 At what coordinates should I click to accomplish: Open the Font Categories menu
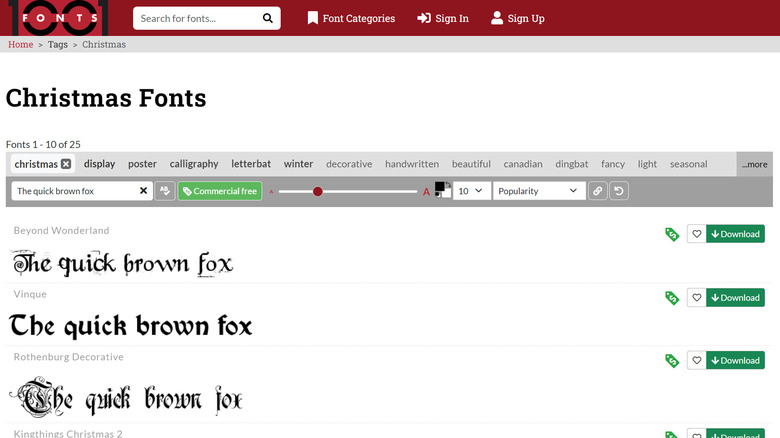[x=350, y=18]
